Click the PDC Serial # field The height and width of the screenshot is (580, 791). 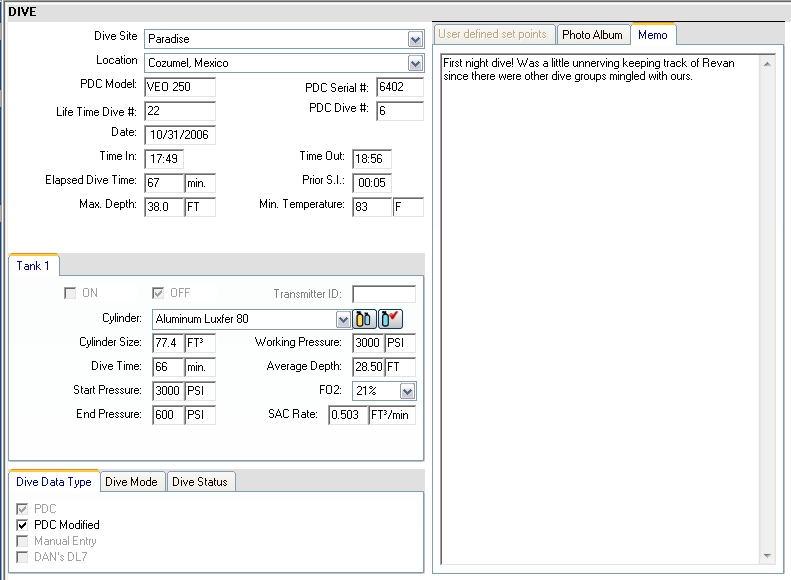point(400,87)
